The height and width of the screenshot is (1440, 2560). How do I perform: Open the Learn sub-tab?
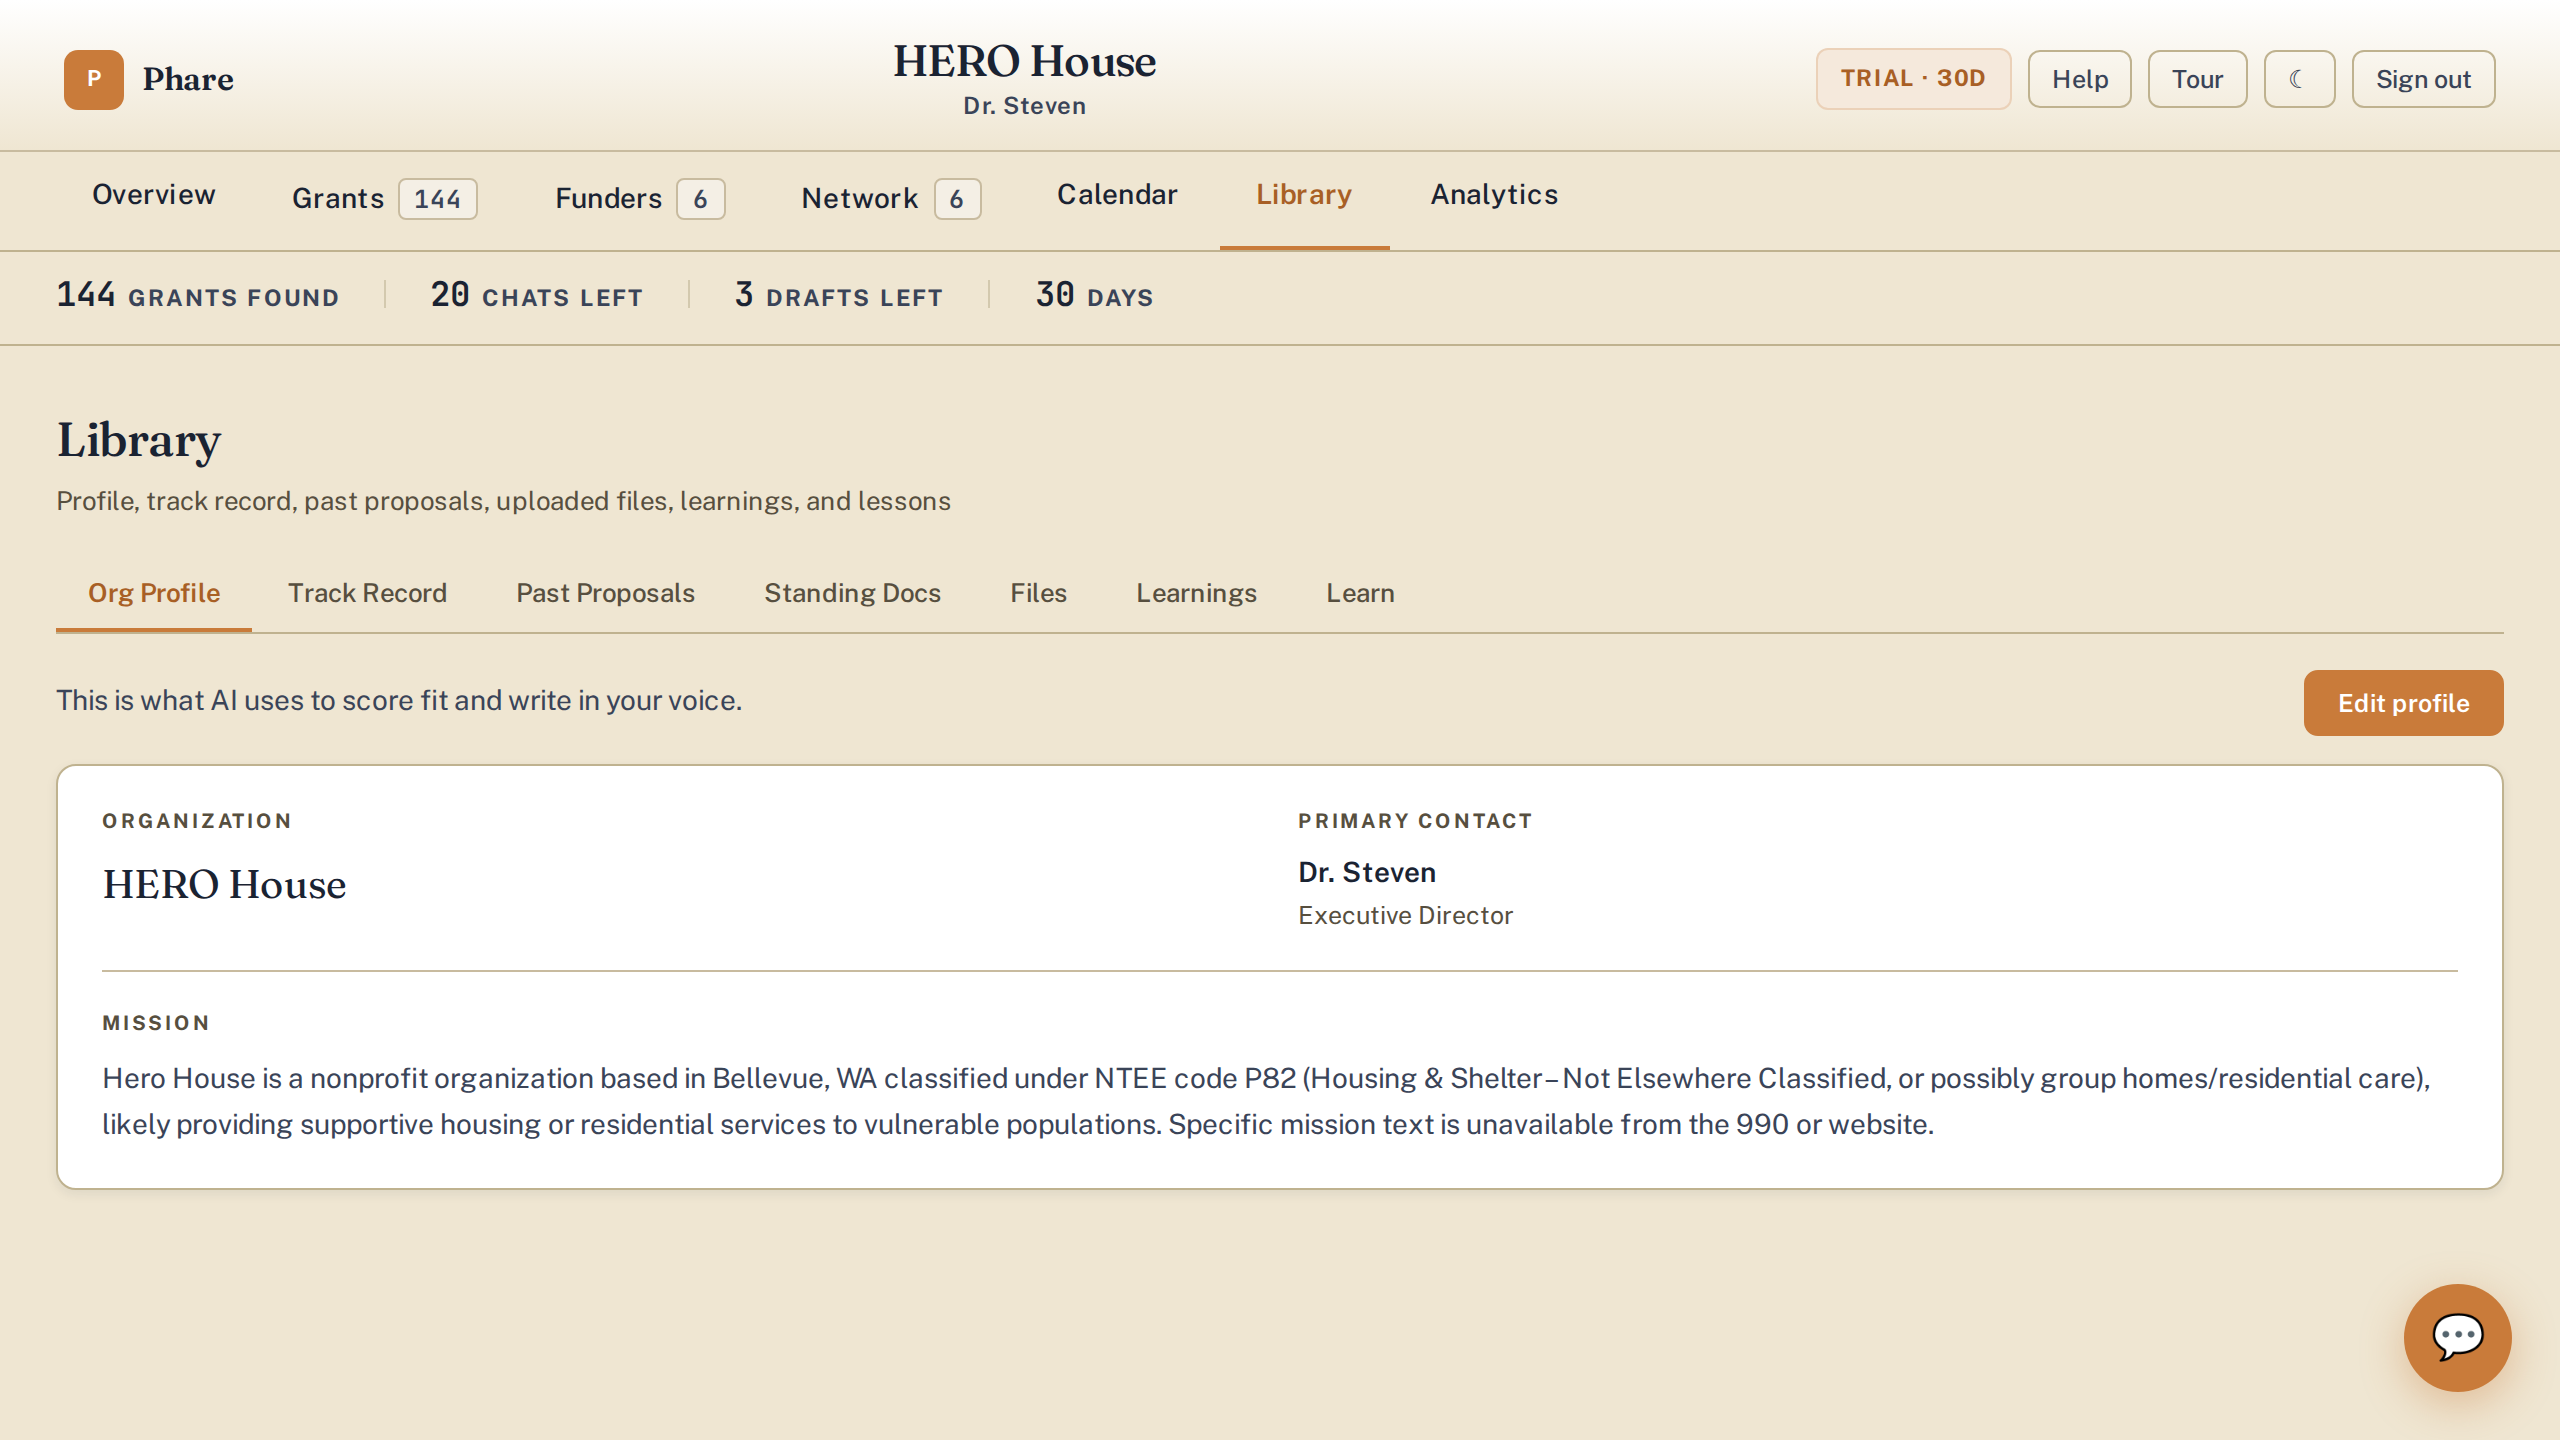tap(1360, 593)
